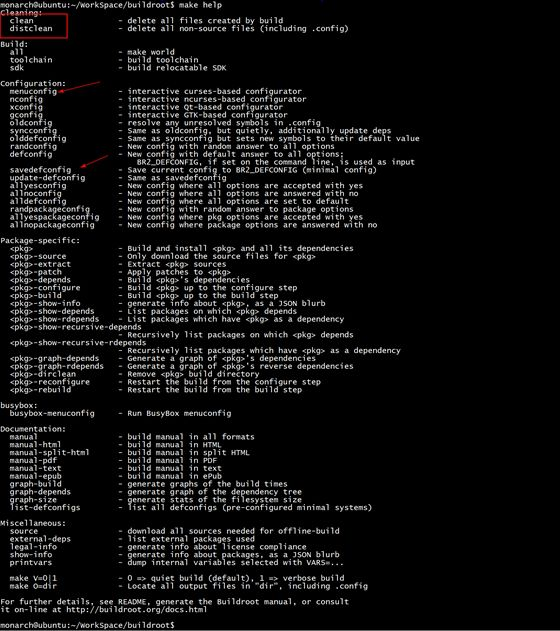Click the '<pkg>-show-recursive-rdepends' entry

(x=78, y=342)
